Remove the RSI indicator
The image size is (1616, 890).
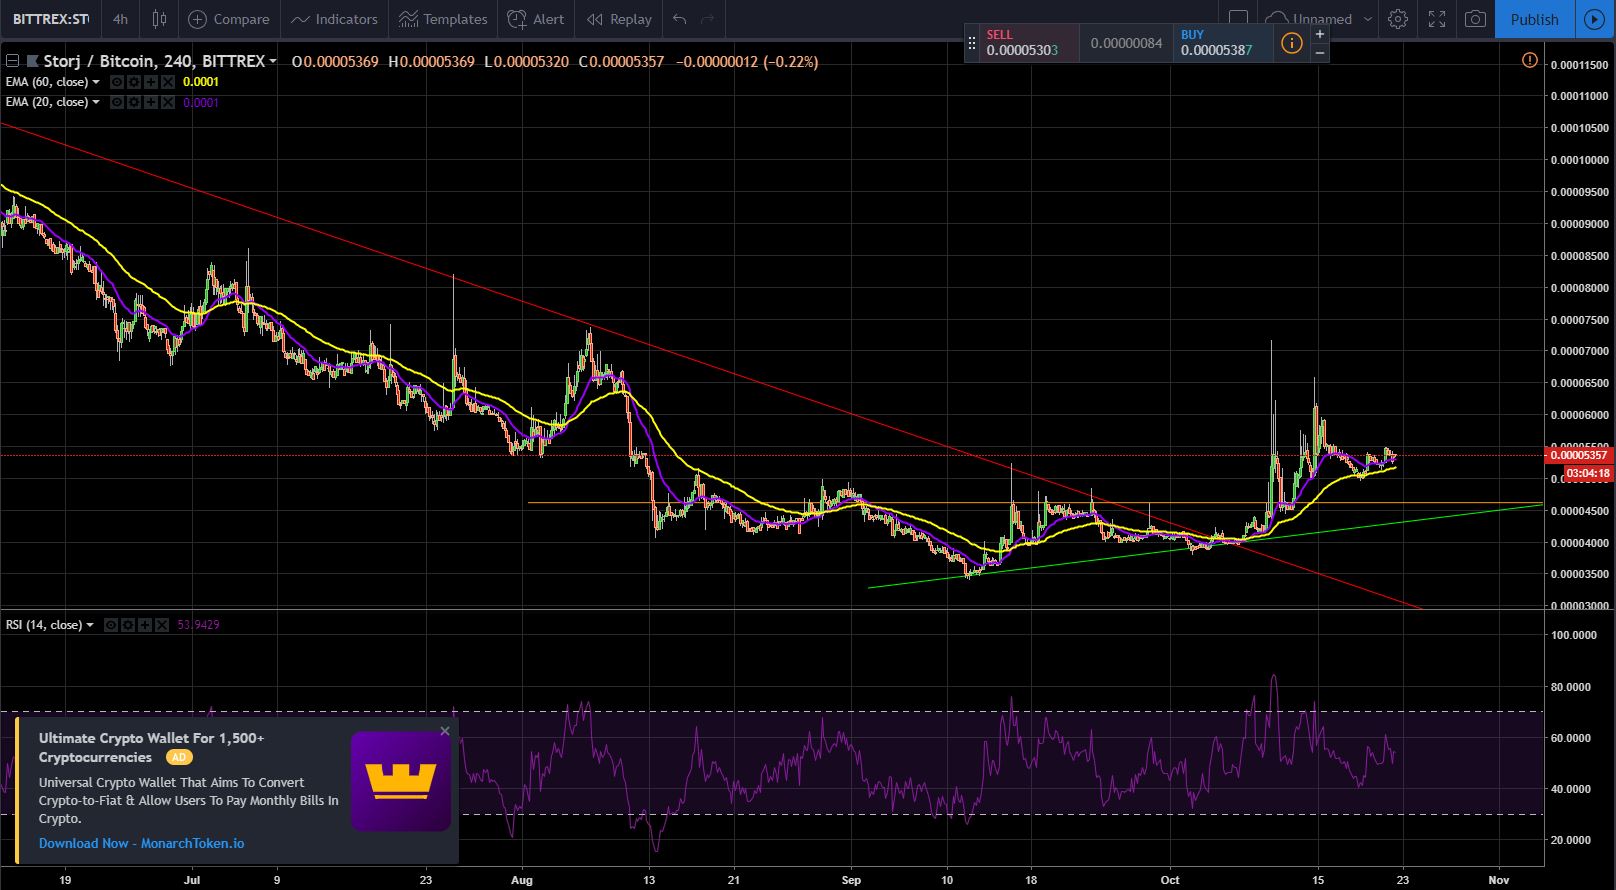[x=162, y=625]
